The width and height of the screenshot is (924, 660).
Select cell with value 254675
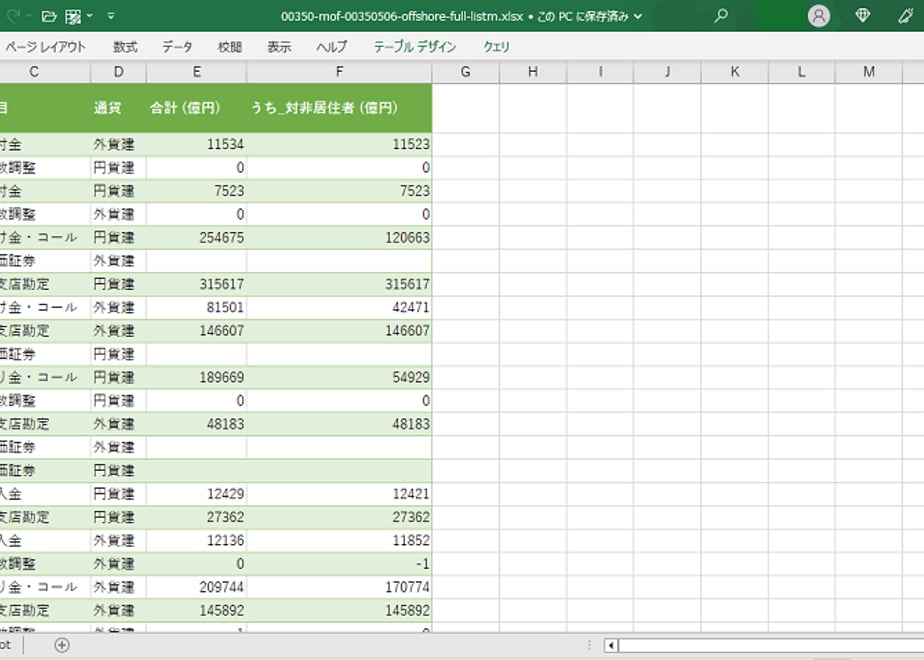point(196,237)
